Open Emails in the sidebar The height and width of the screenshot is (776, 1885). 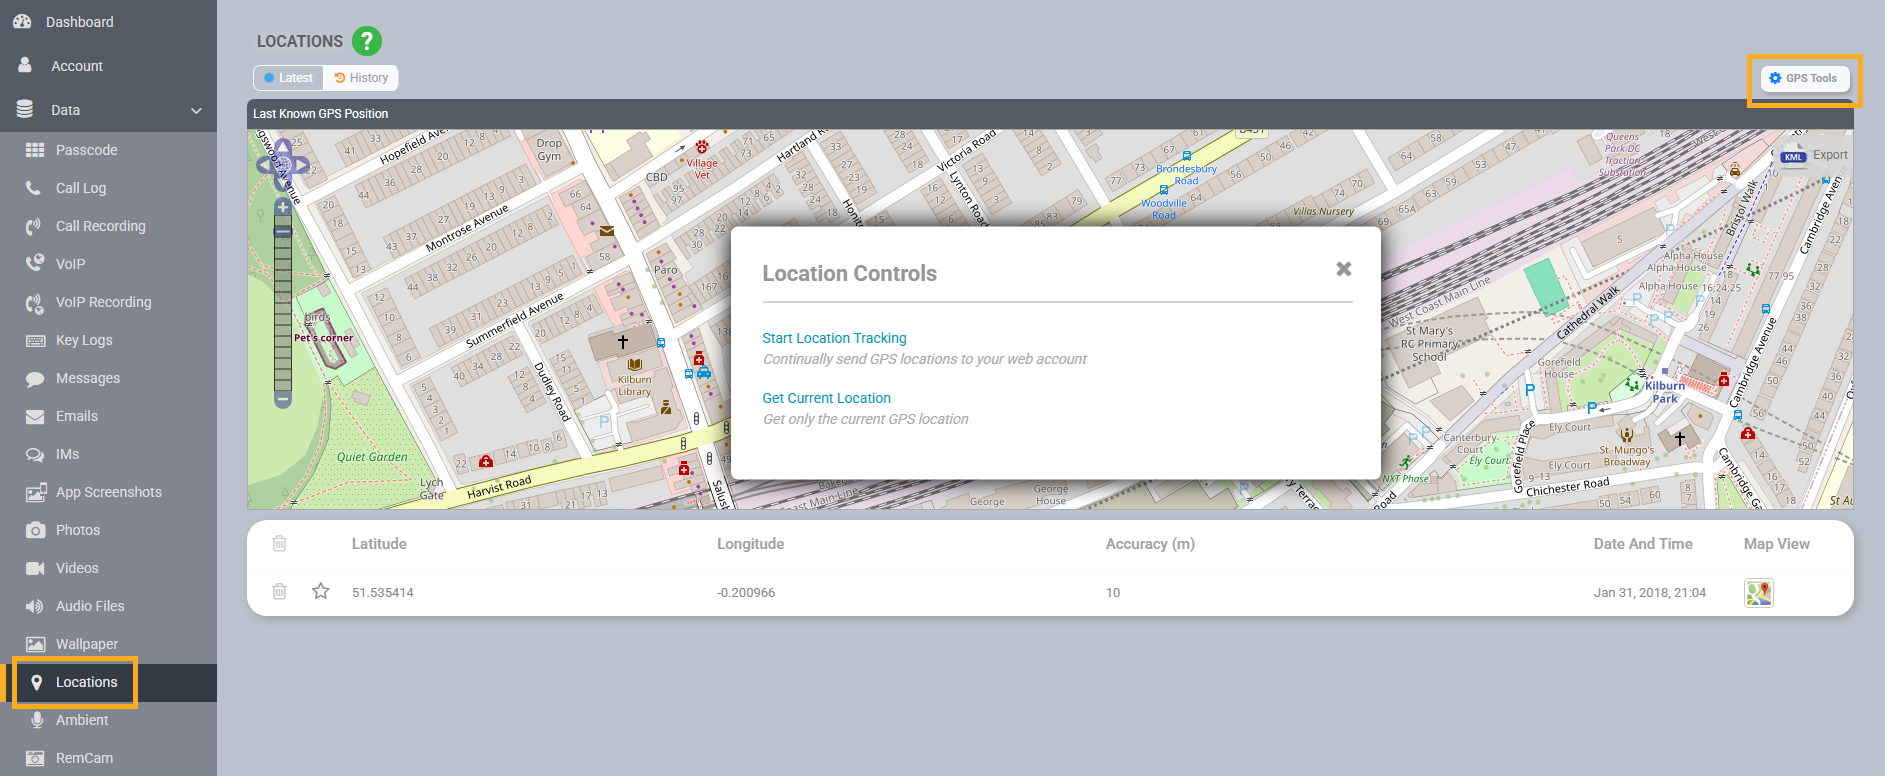(77, 416)
